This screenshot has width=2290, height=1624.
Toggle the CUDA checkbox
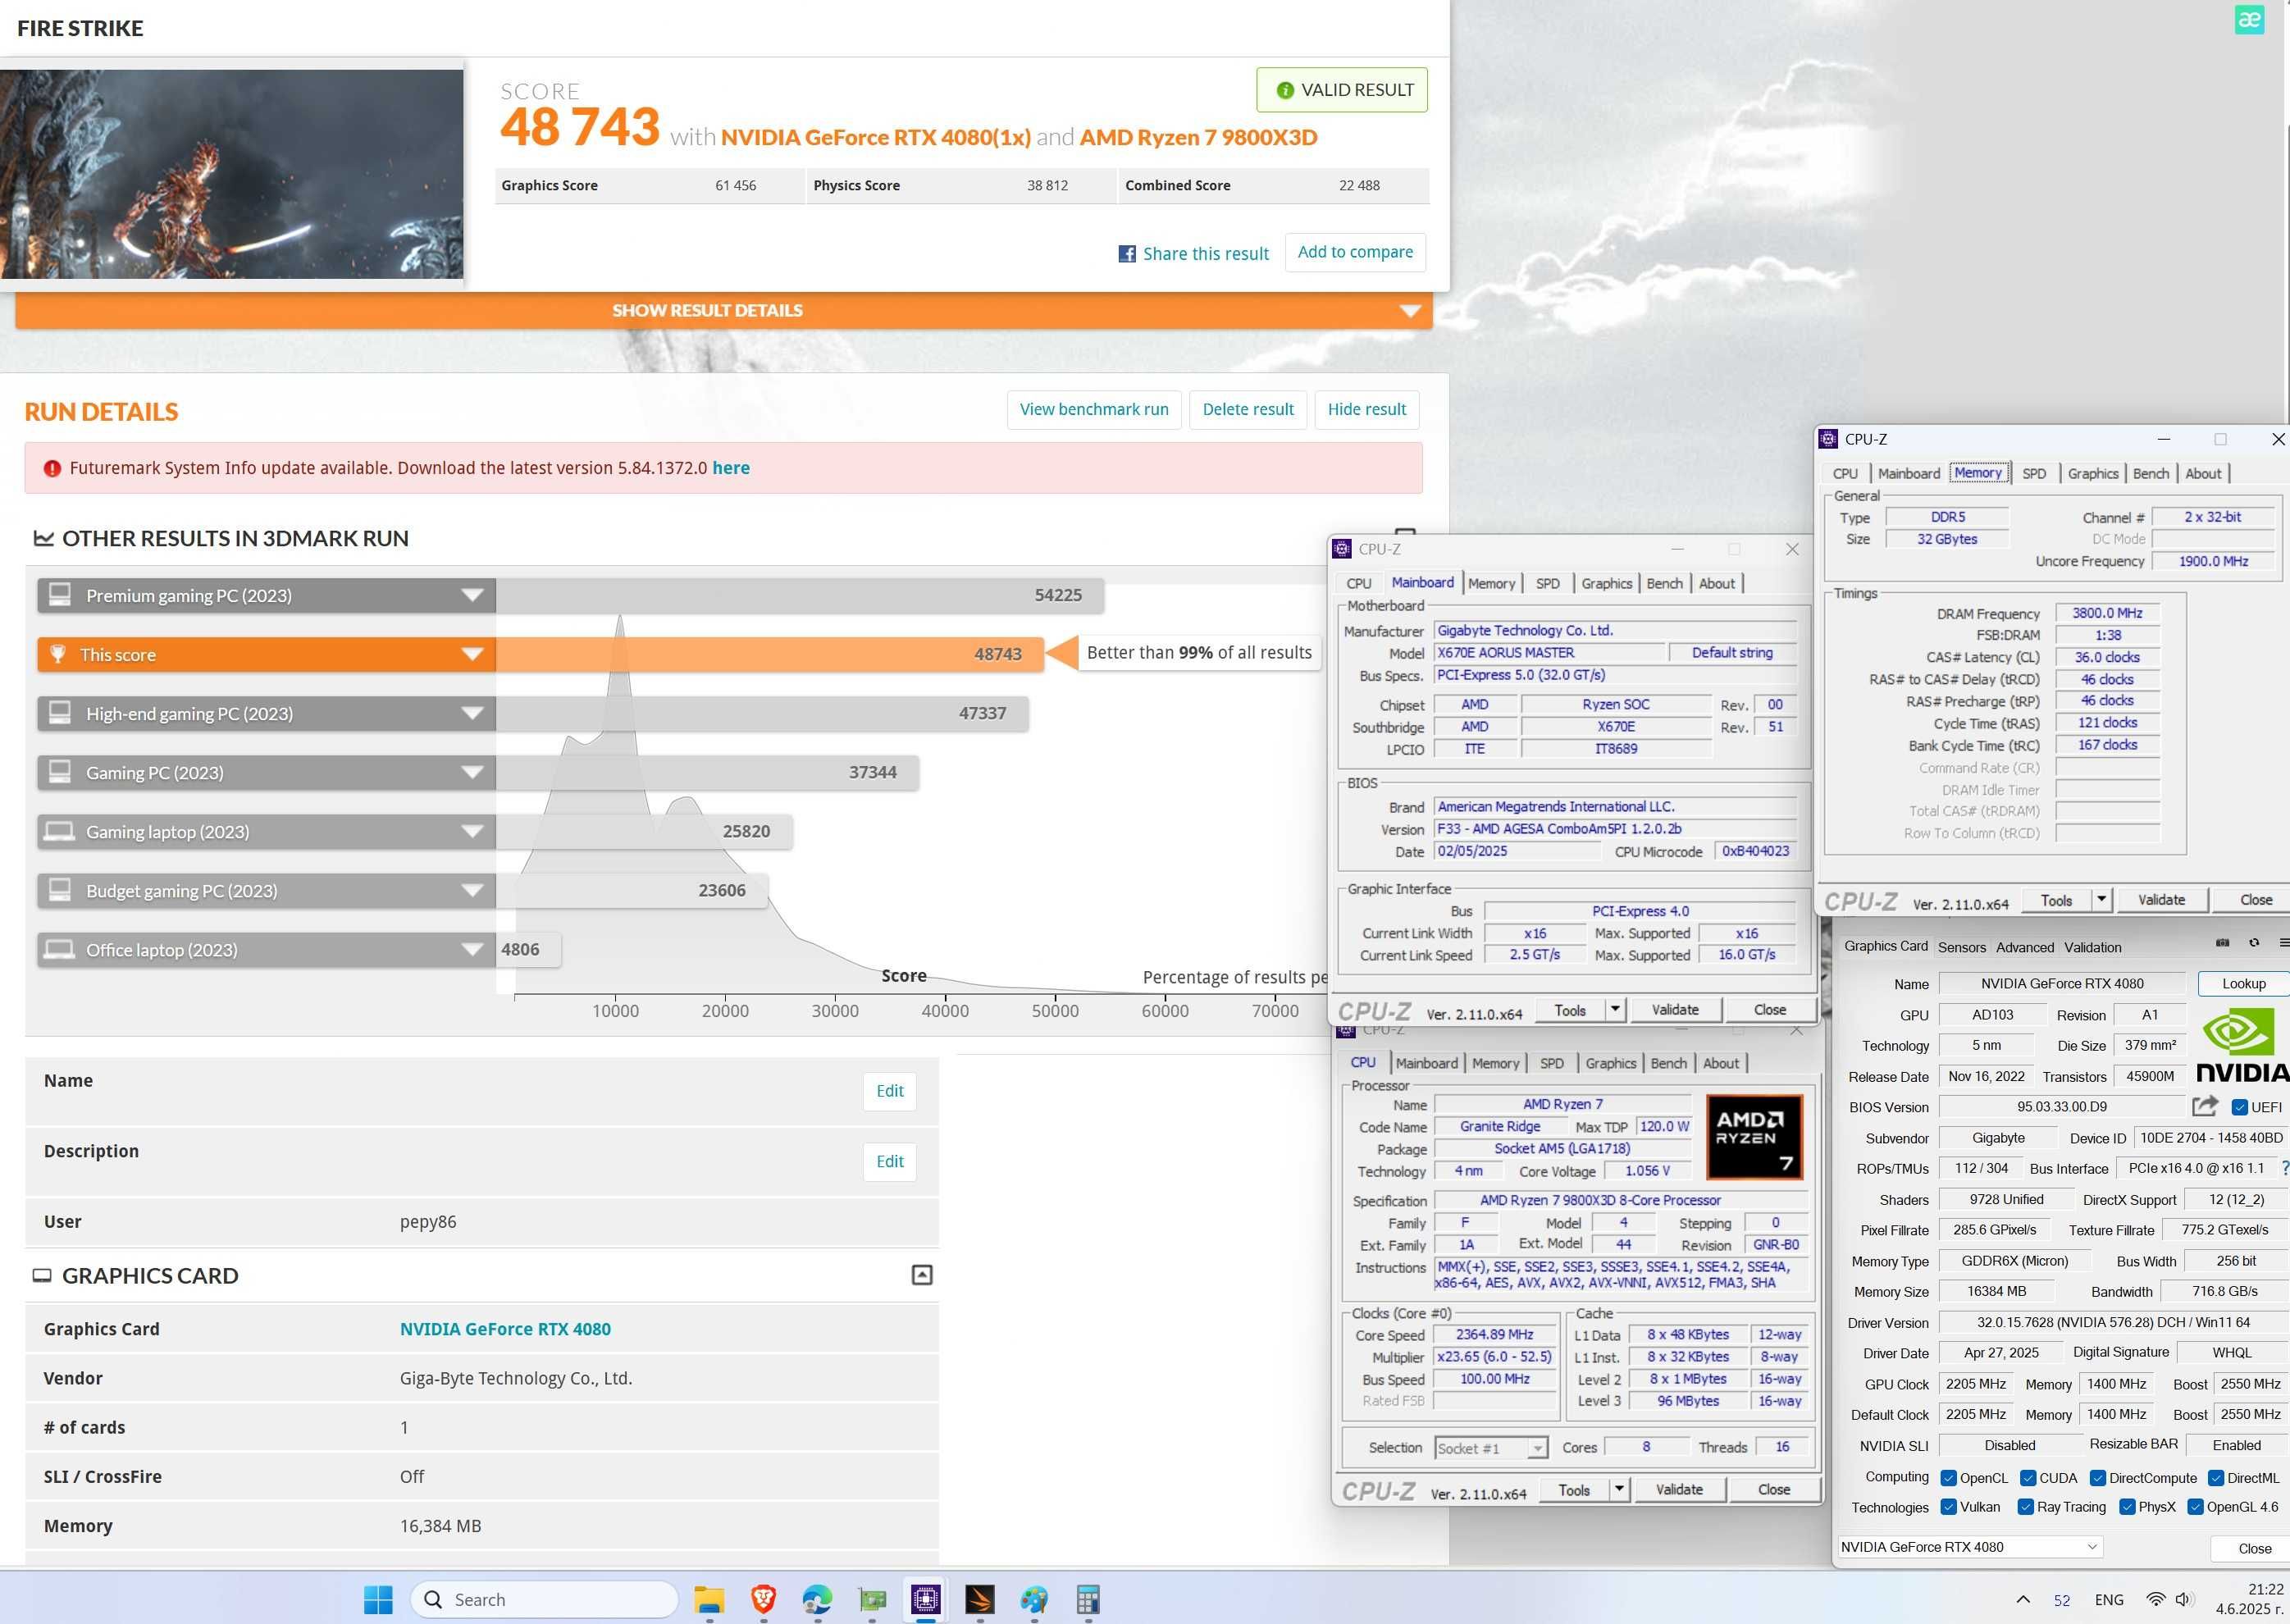2028,1478
